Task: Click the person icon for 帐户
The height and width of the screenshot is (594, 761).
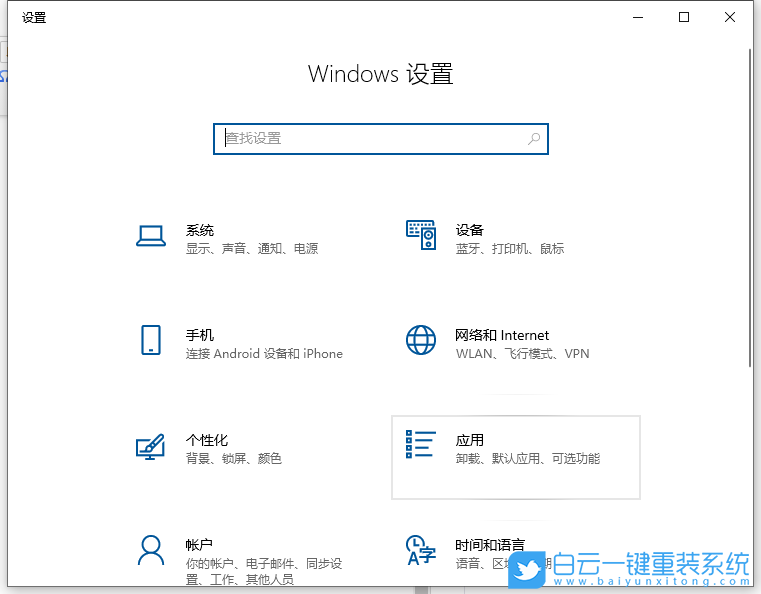Action: coord(151,550)
